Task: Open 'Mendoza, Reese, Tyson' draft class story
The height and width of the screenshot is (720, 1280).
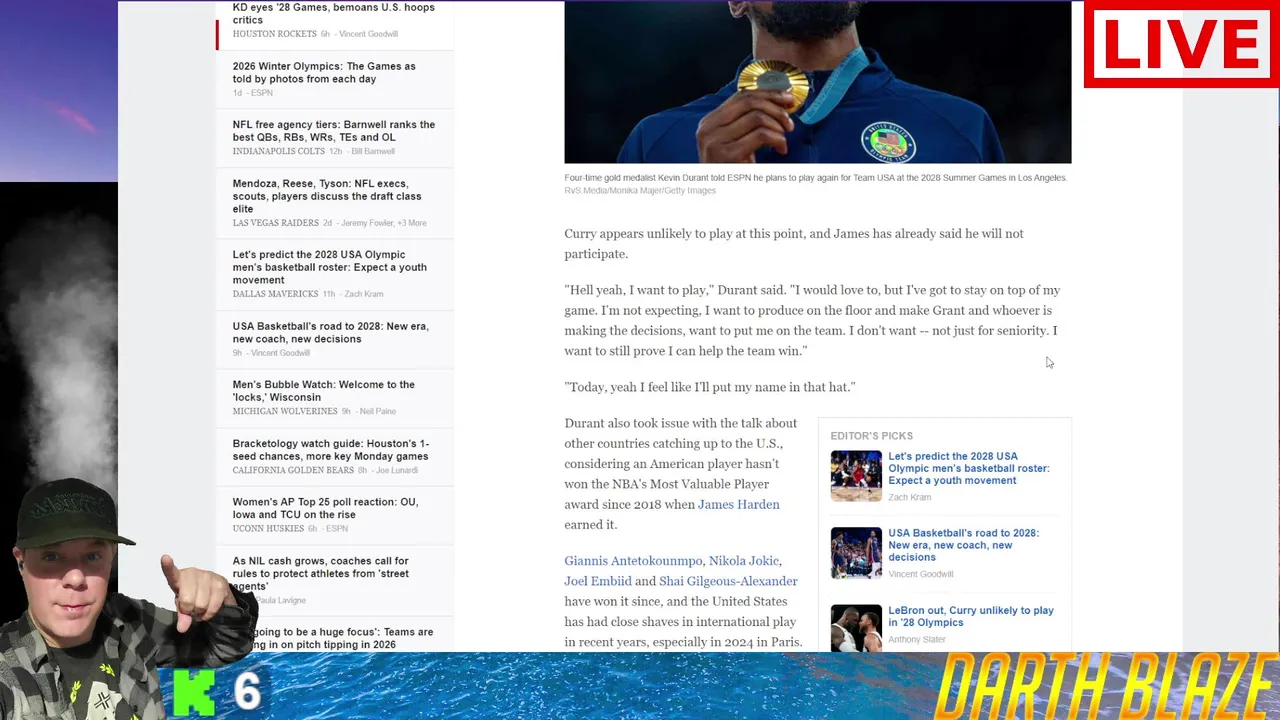Action: pyautogui.click(x=327, y=196)
